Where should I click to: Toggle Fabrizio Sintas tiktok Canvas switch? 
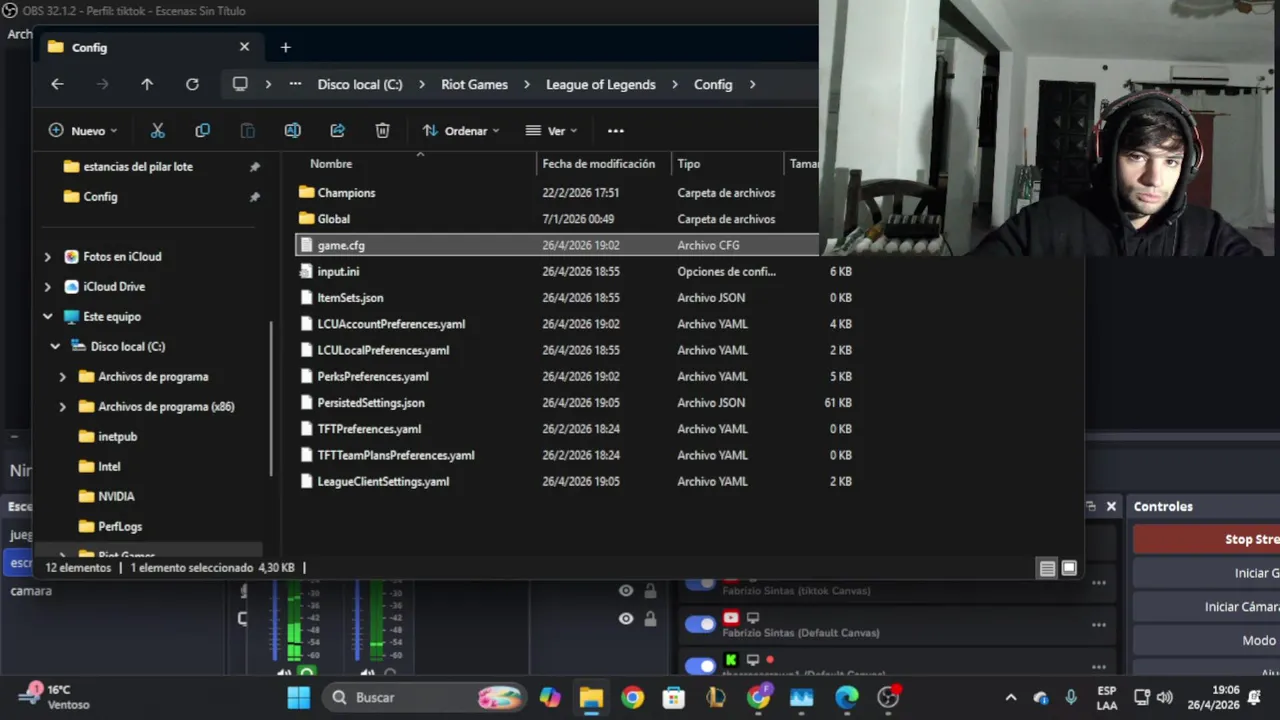pos(700,583)
